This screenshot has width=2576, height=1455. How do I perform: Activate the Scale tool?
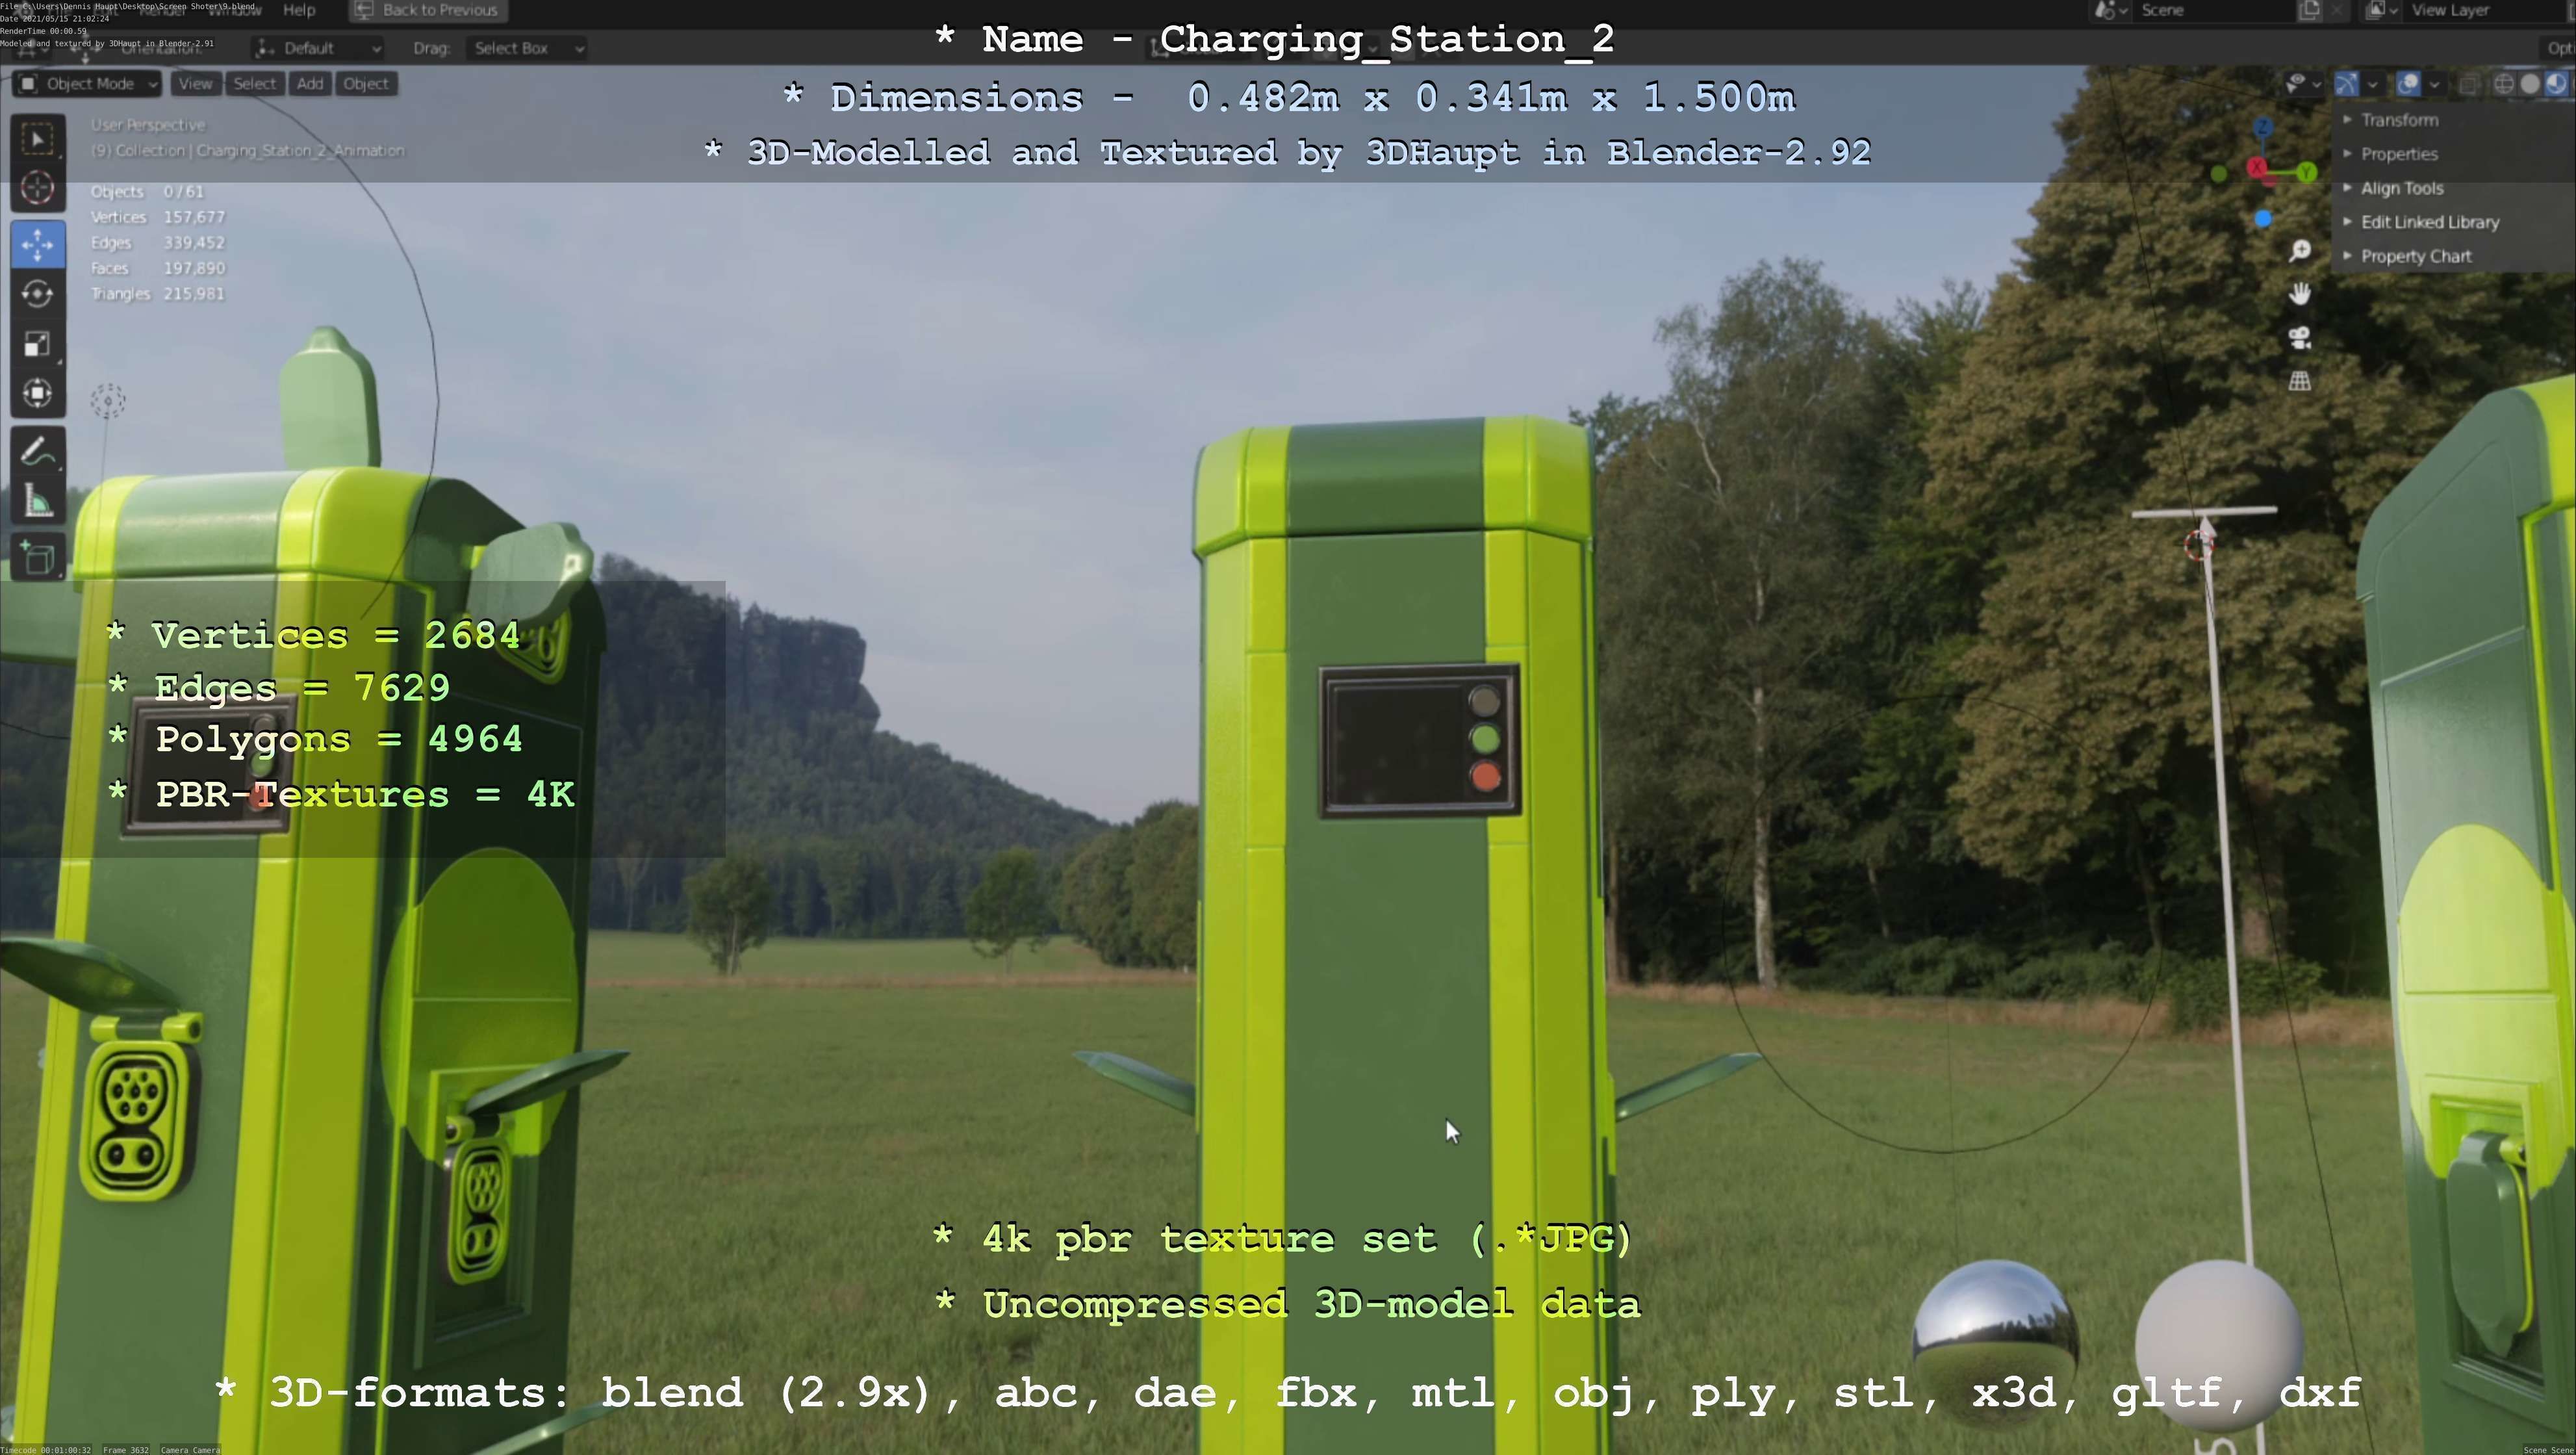tap(38, 344)
